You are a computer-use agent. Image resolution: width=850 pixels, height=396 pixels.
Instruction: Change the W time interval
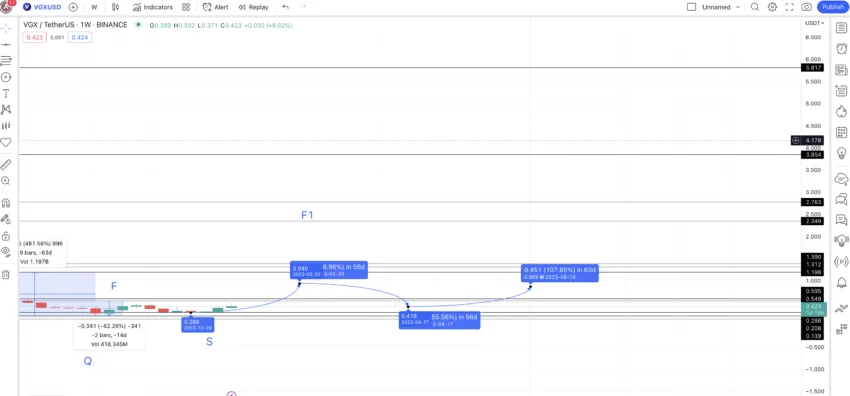[x=94, y=7]
